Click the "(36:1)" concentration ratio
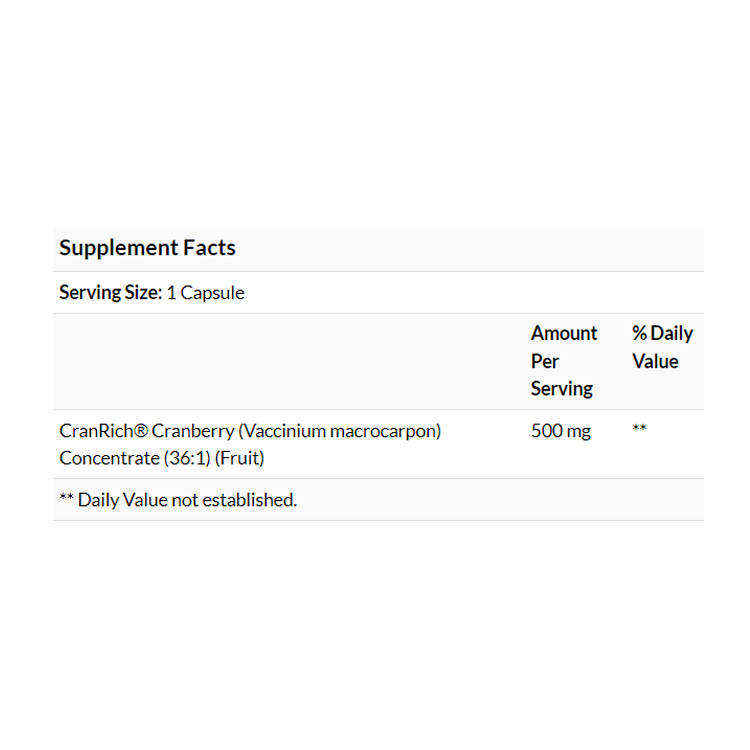This screenshot has width=750, height=750. (182, 458)
